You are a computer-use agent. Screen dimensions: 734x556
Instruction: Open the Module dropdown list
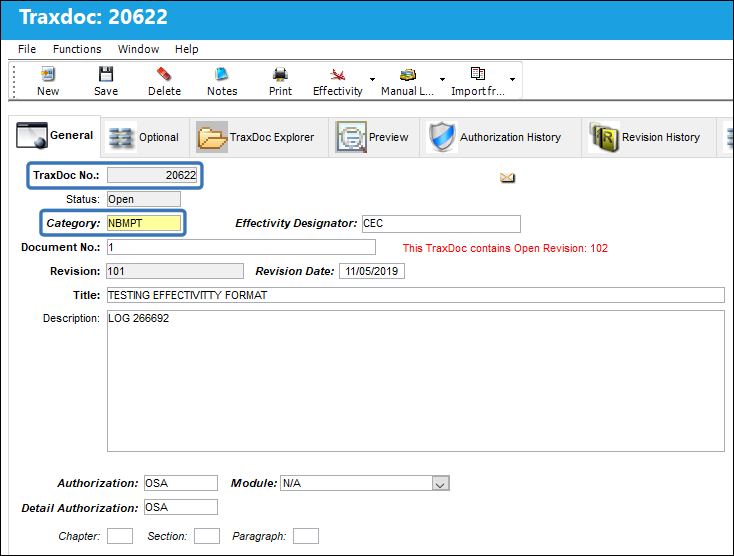pyautogui.click(x=440, y=483)
